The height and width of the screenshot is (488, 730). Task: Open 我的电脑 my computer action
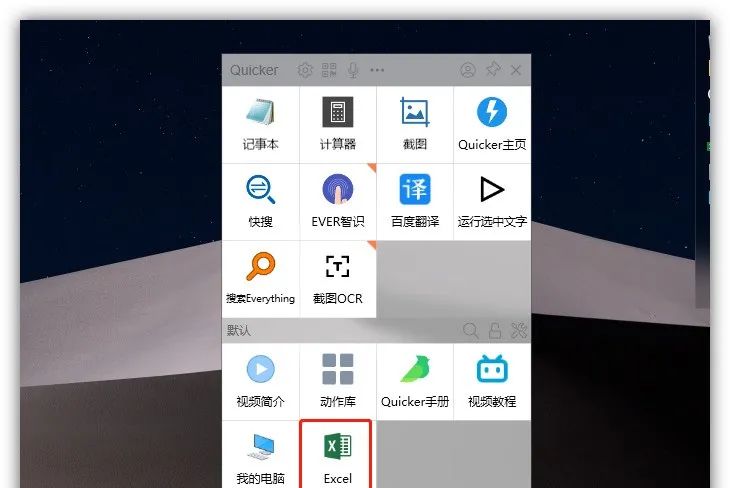point(261,455)
